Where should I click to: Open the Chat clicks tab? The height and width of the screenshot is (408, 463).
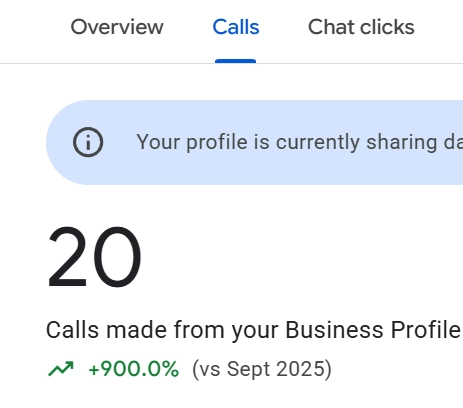coord(361,27)
